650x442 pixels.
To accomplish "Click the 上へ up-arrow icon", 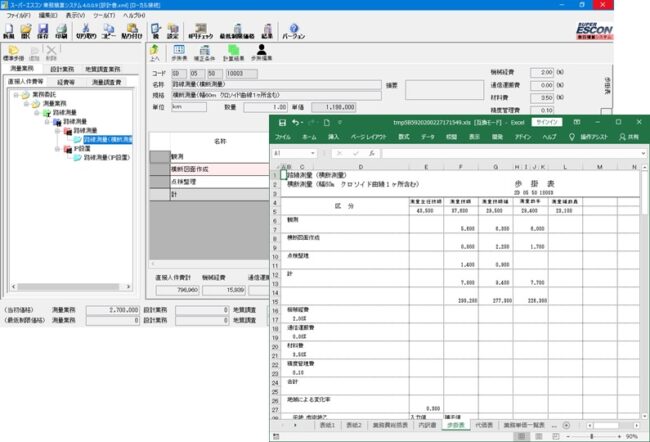I will point(155,53).
